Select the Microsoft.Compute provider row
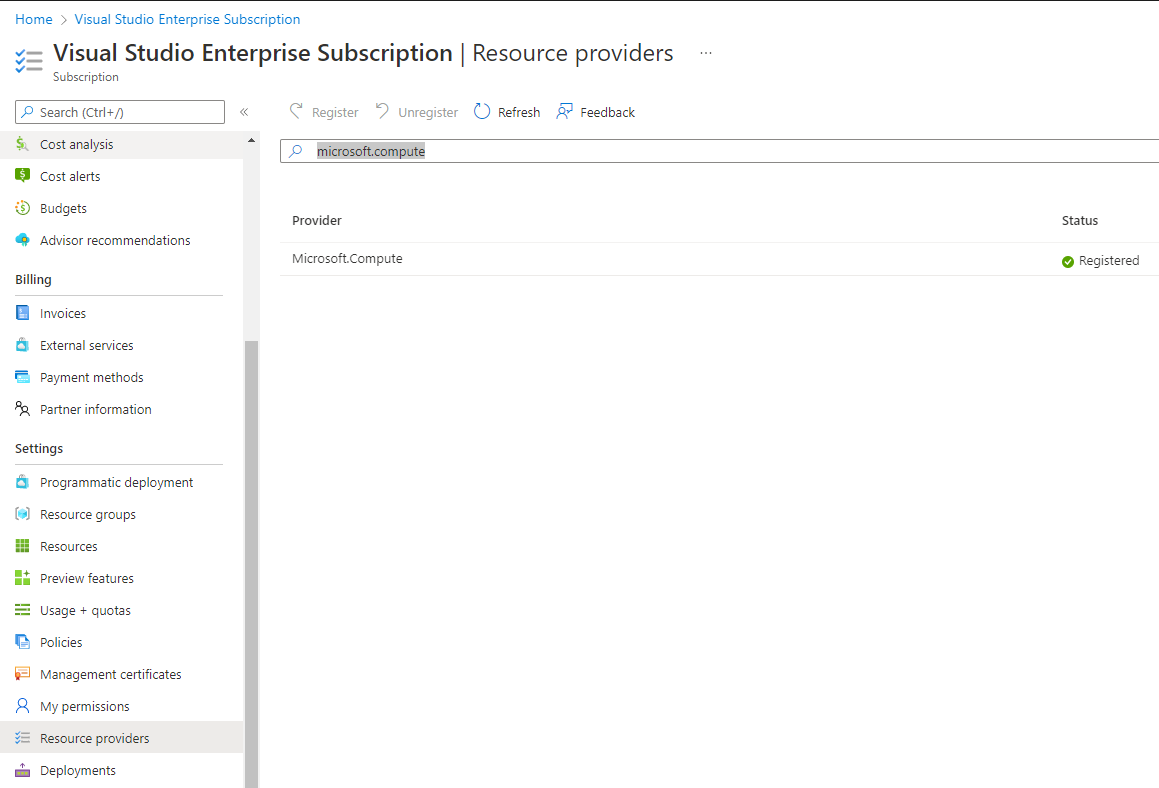 720,259
